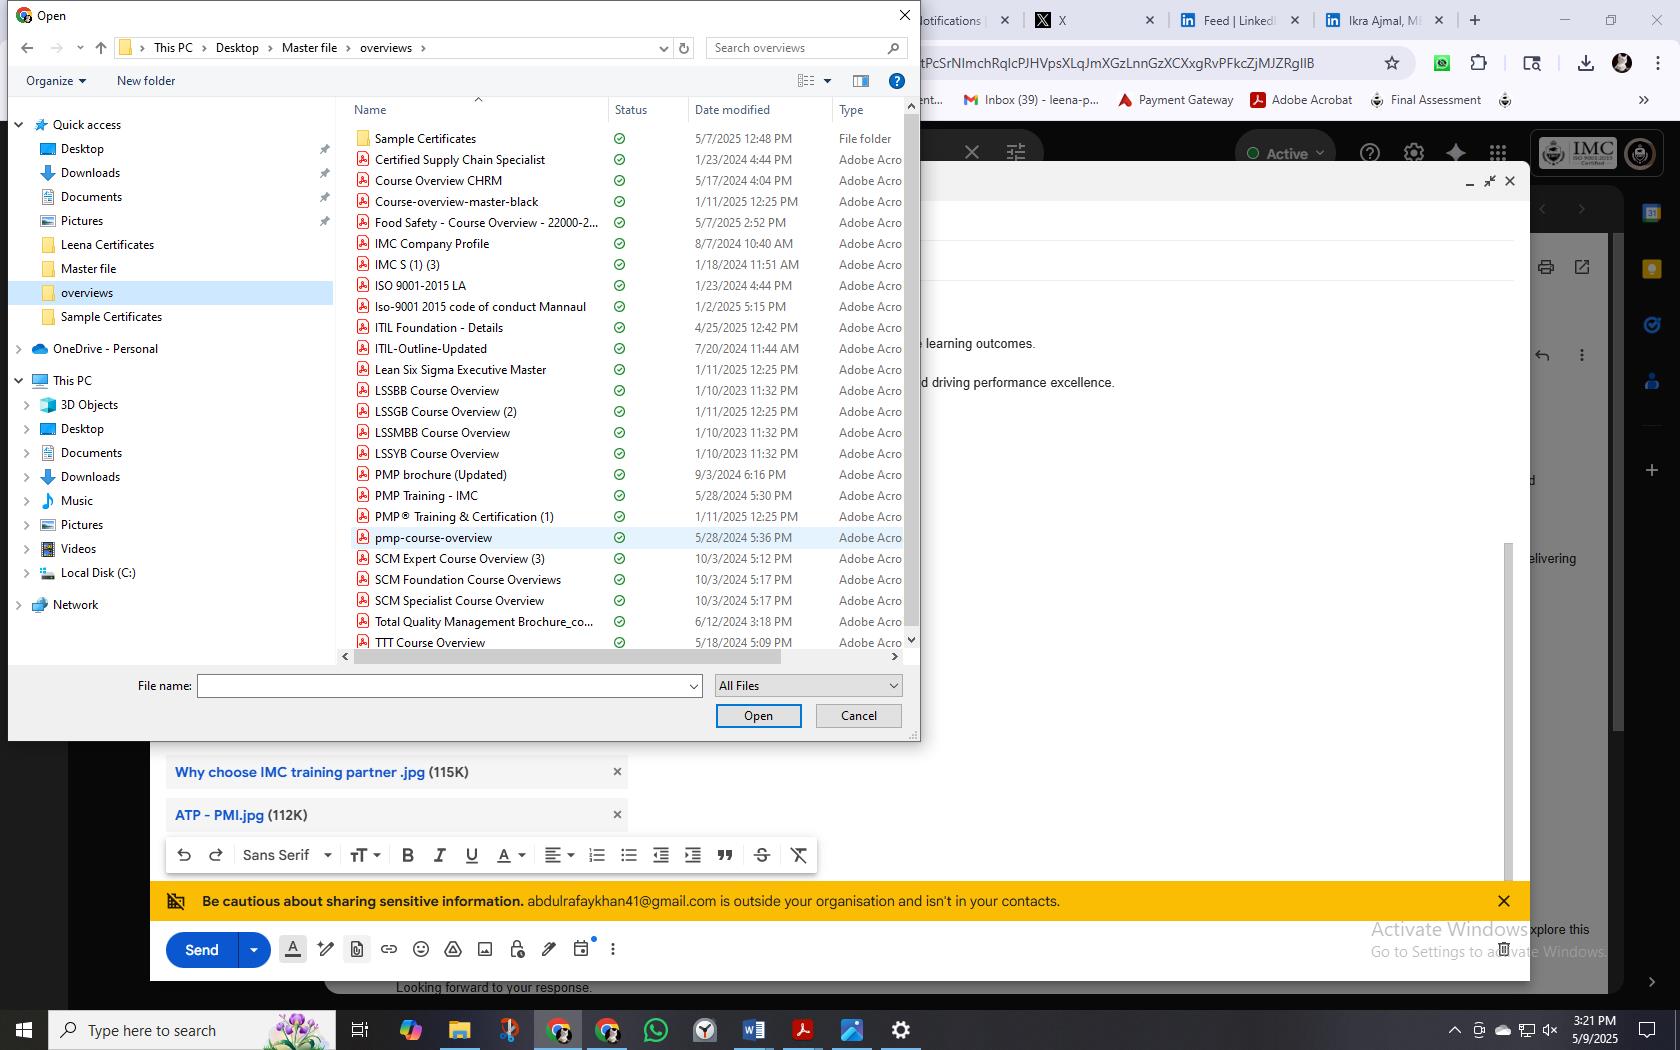Expand the File name history dropdown

pyautogui.click(x=693, y=686)
